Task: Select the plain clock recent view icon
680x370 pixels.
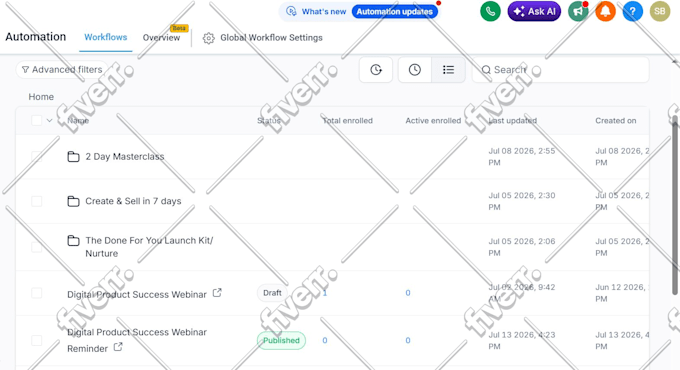Action: 415,69
